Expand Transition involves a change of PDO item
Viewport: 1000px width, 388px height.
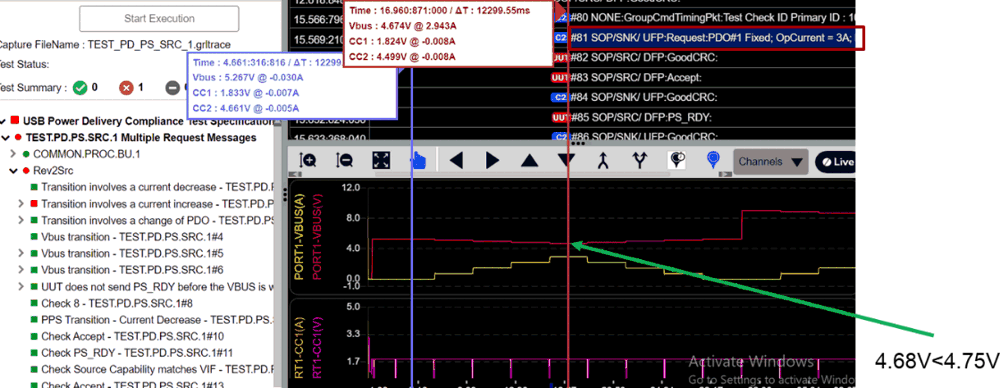tap(21, 221)
